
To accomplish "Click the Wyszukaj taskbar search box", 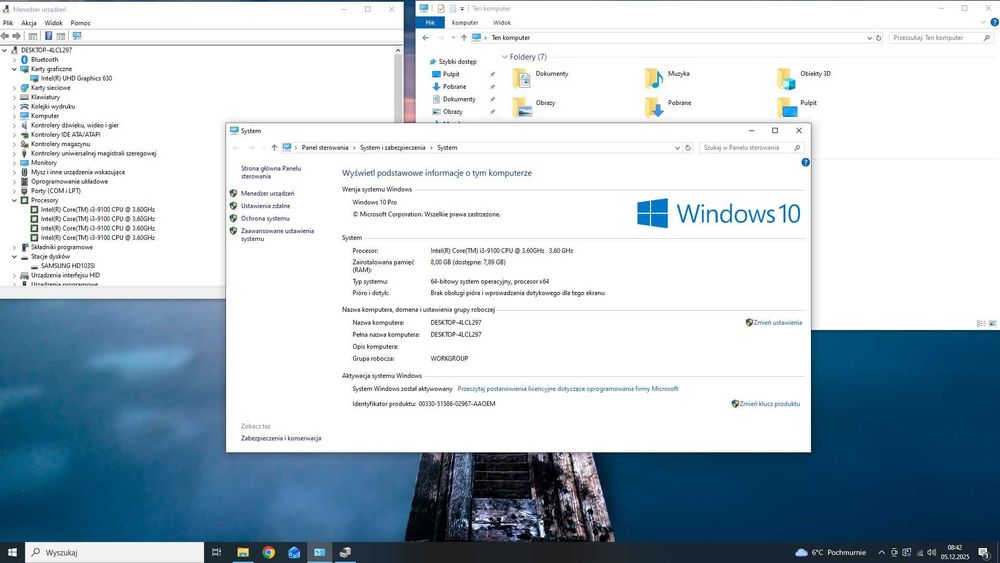I will pos(115,552).
